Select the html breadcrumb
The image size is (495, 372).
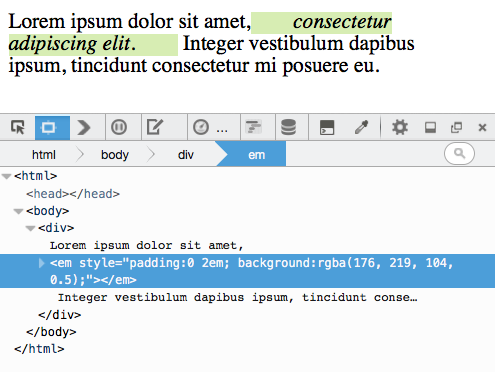coord(44,155)
